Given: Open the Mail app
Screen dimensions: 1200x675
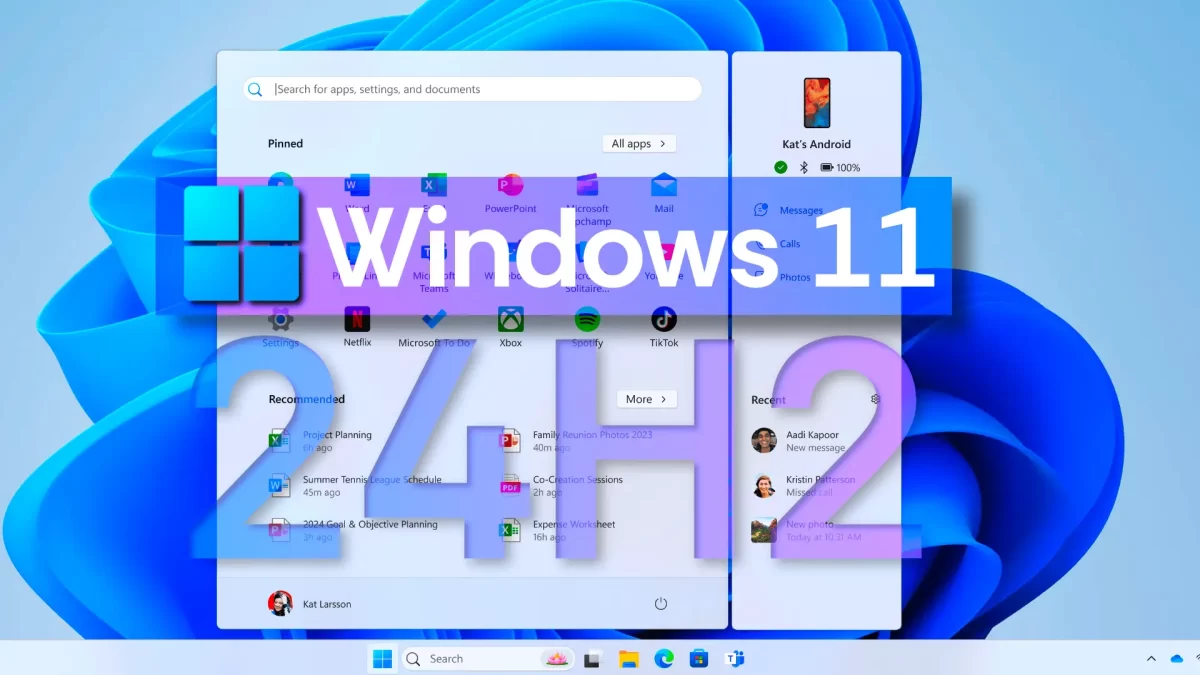Looking at the screenshot, I should pos(664,190).
